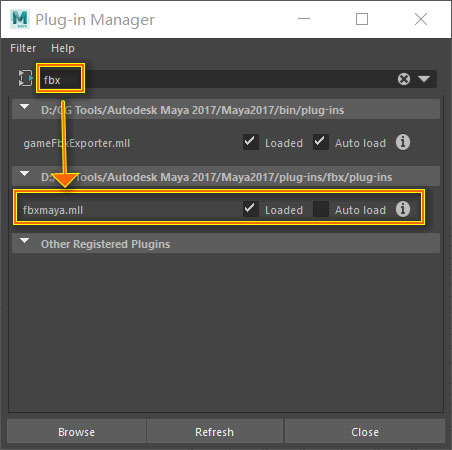Enable Auto load for fbxmaya.mll
Image resolution: width=452 pixels, height=450 pixels.
click(321, 209)
